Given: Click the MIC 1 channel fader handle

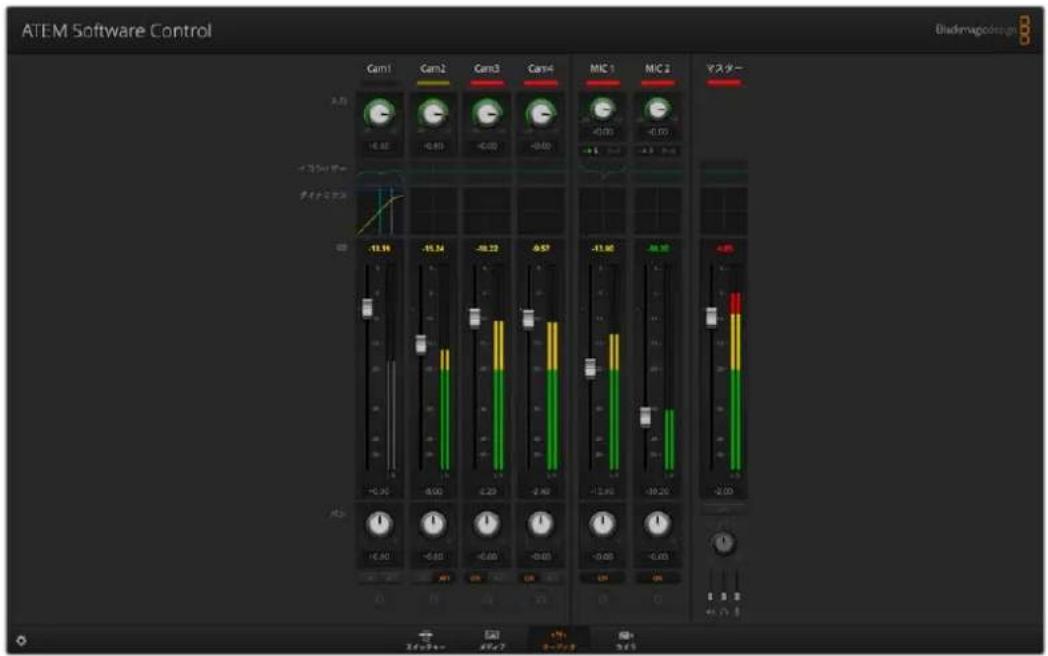Looking at the screenshot, I should pyautogui.click(x=590, y=368).
